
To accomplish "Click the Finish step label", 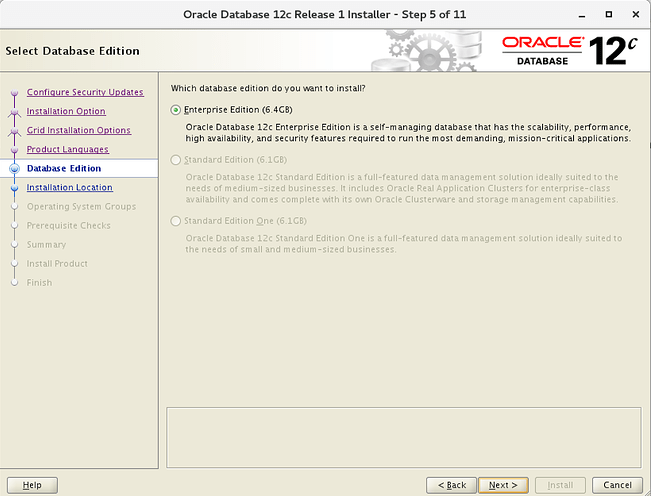I will pos(39,283).
